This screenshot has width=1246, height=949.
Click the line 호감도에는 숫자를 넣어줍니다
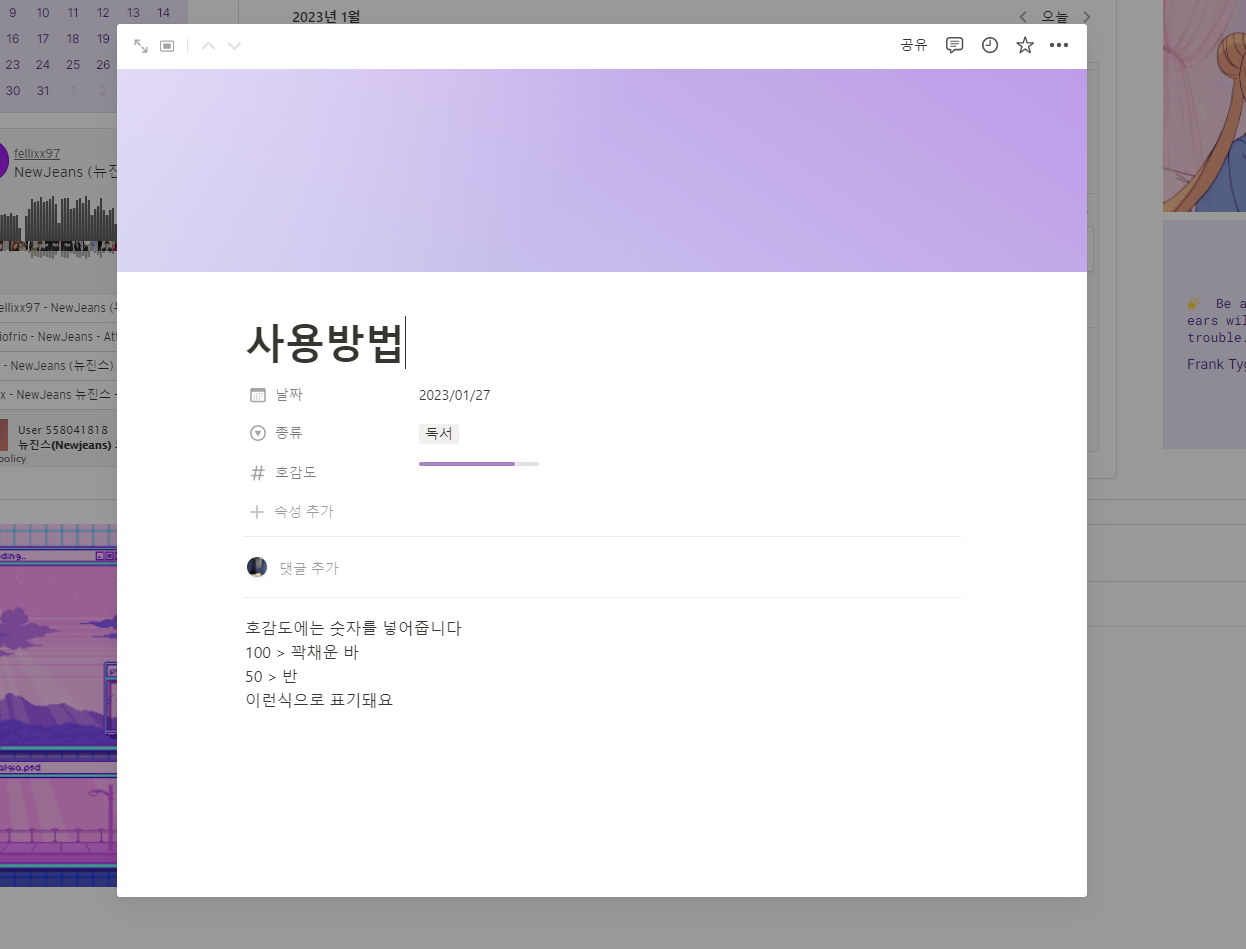point(353,628)
